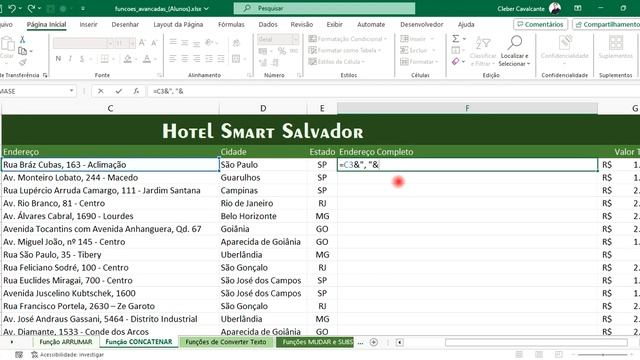Confirm the formula with checkmark button
Viewport: 640px width, 360px height.
click(x=118, y=91)
